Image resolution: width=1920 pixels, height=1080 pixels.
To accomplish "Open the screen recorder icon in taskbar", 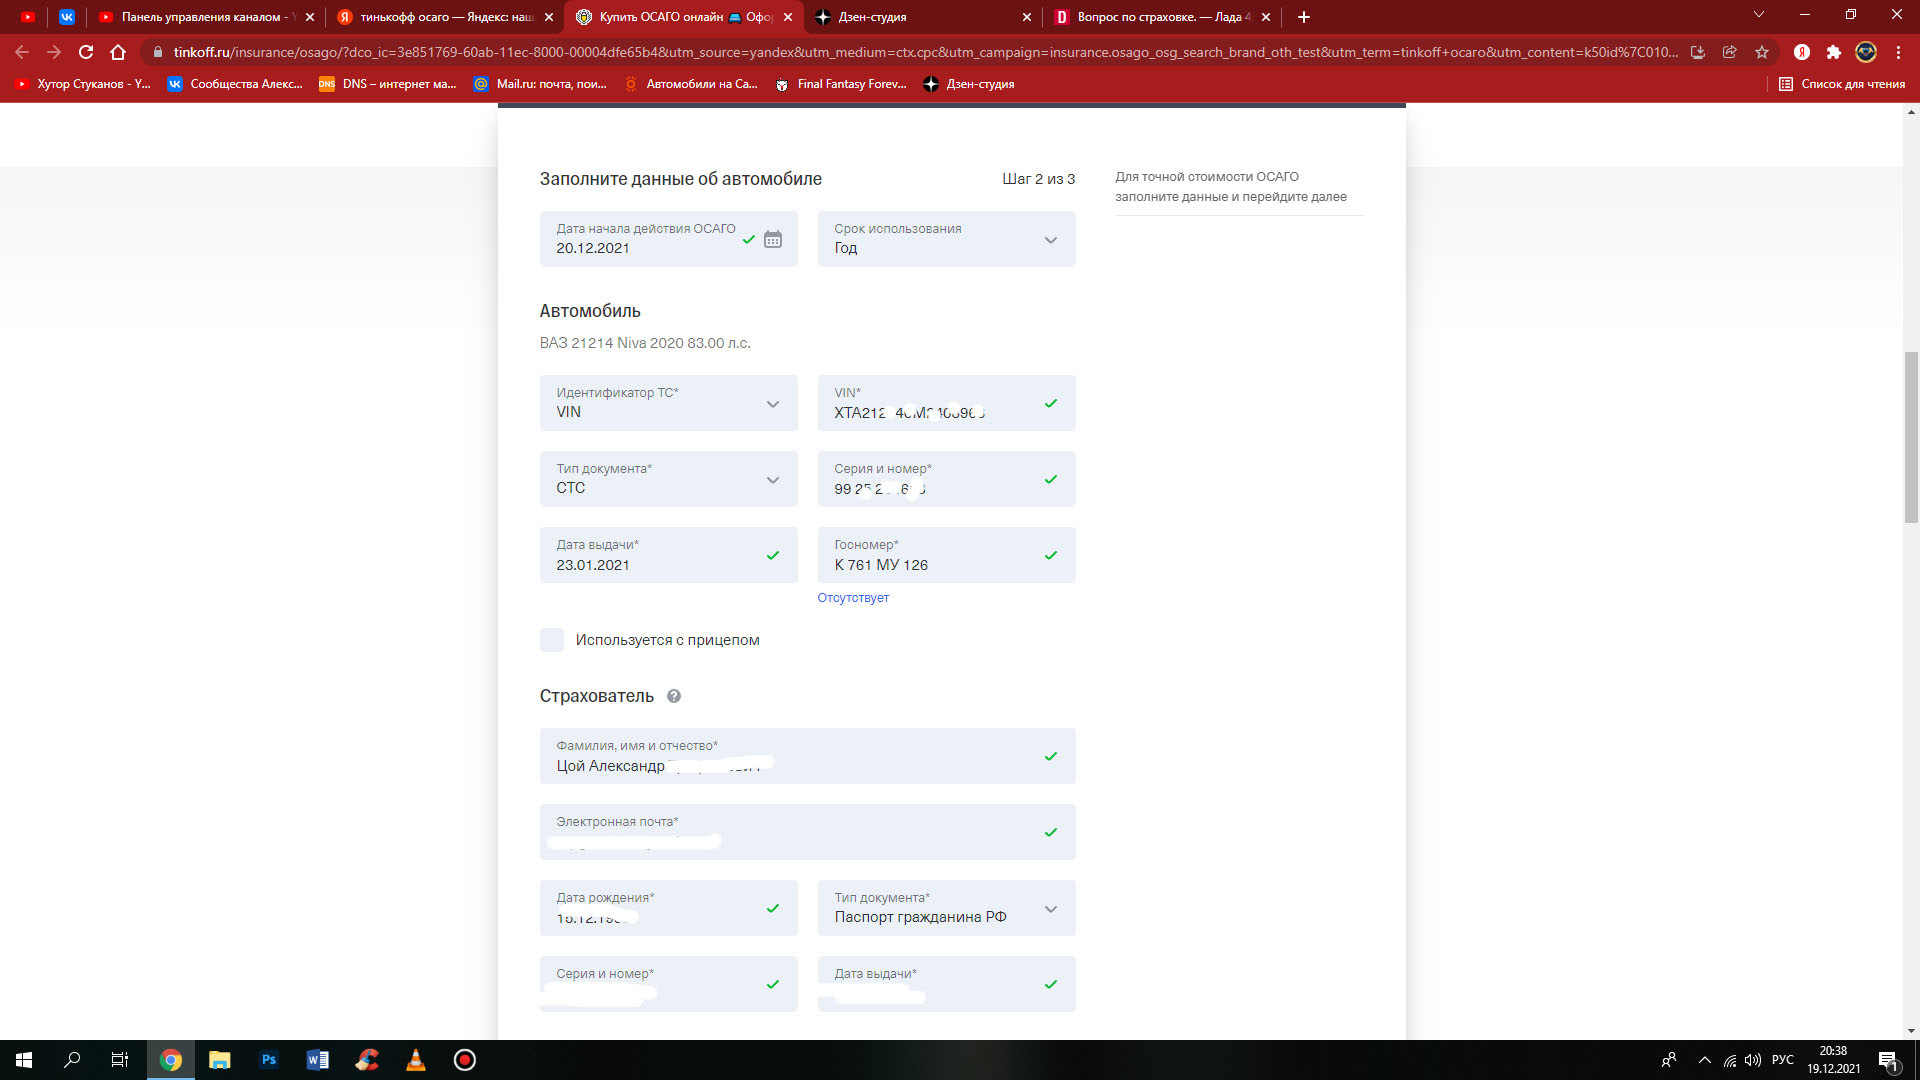I will tap(465, 1060).
